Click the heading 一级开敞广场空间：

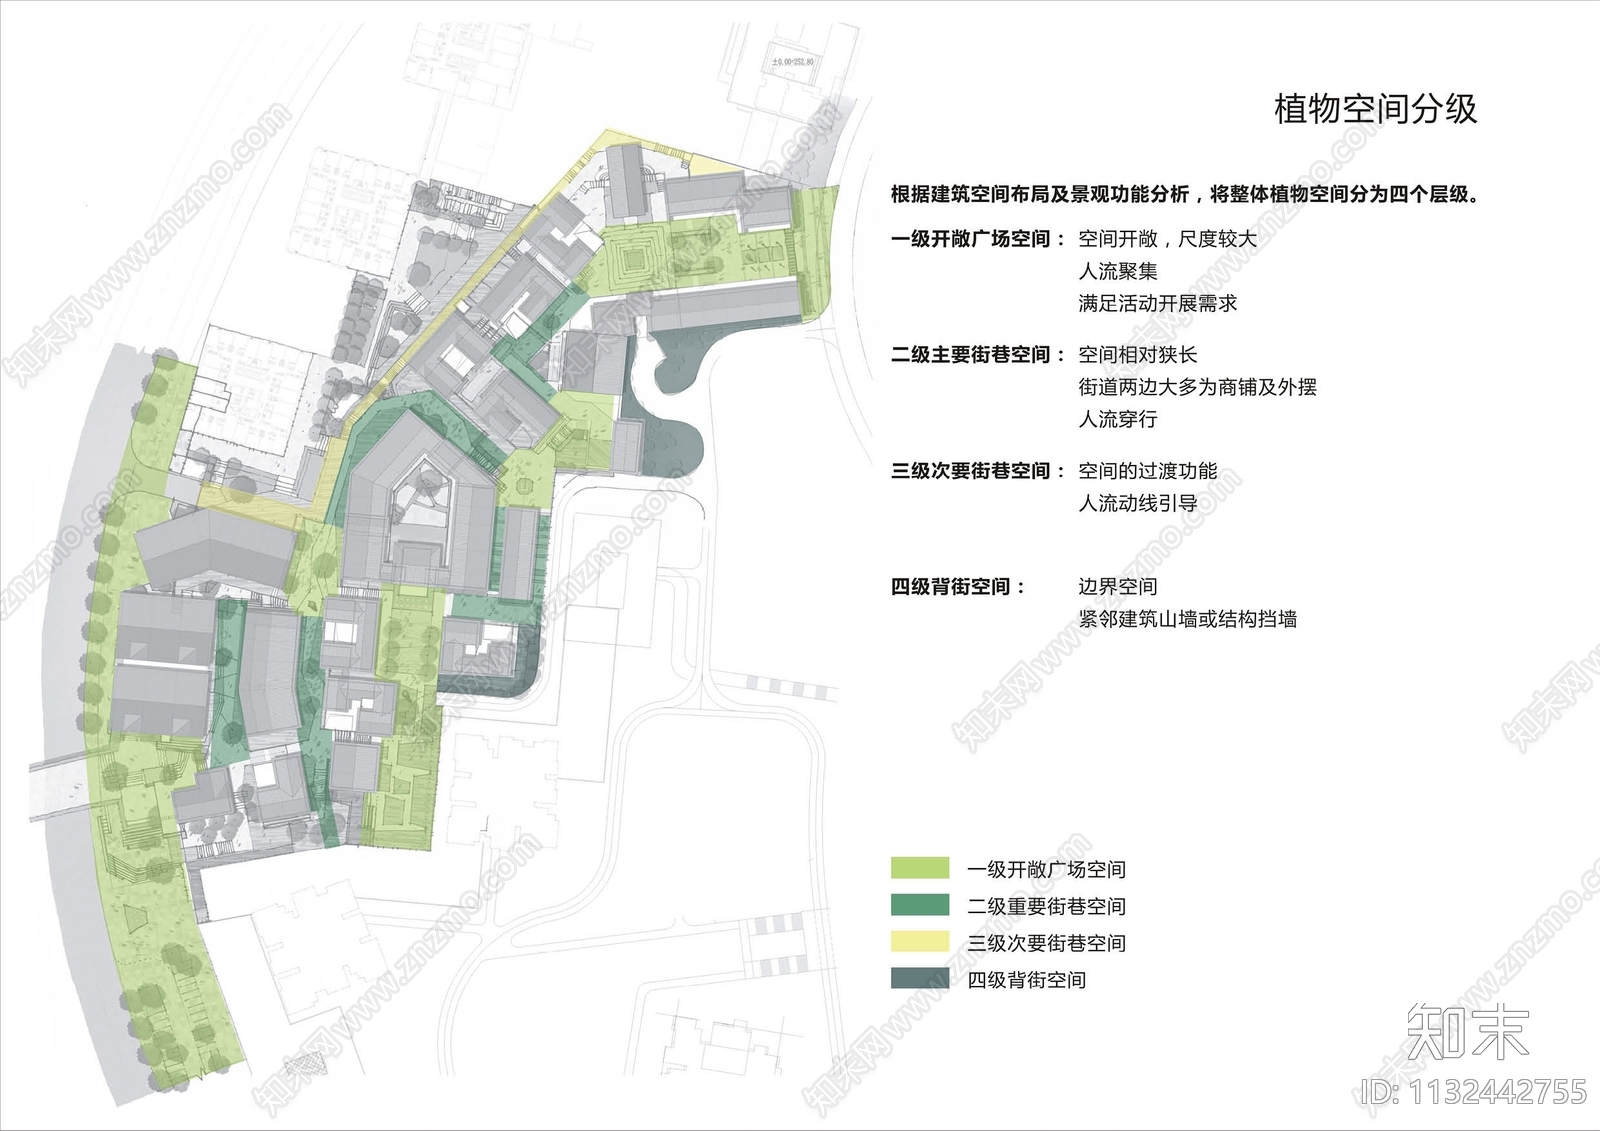[x=979, y=239]
